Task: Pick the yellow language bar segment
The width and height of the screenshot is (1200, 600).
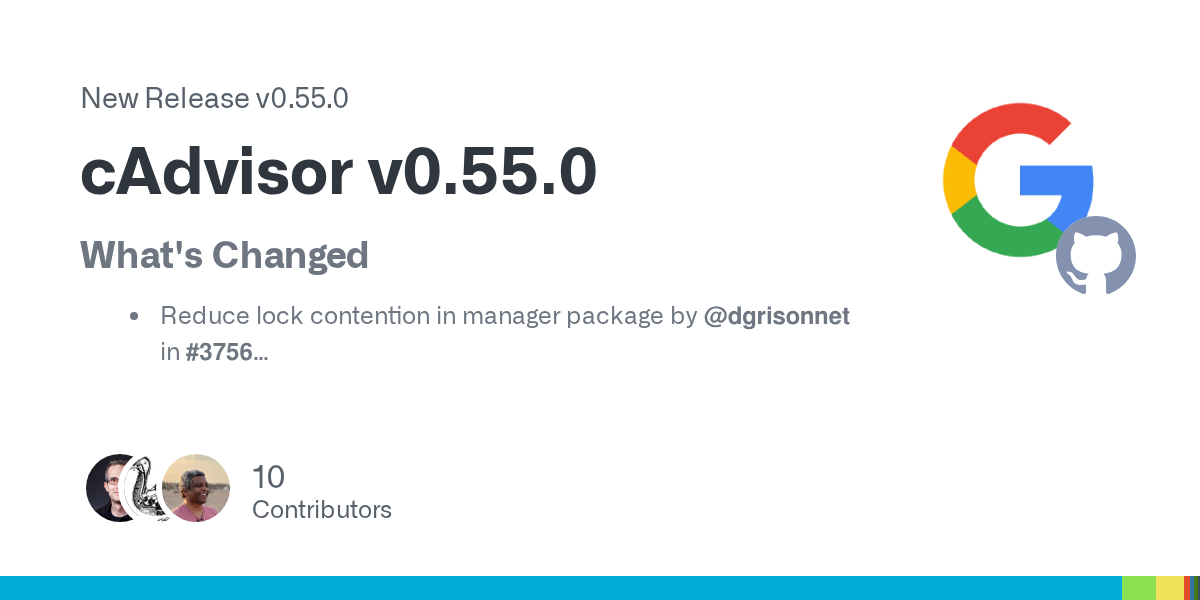Action: (x=1170, y=588)
